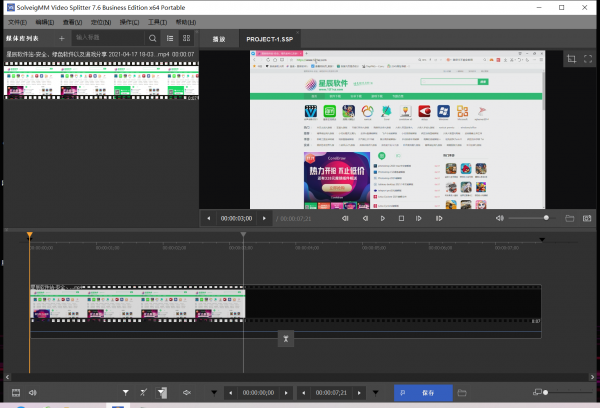This screenshot has width=600, height=408.
Task: Click the media library title input field
Action: pos(108,38)
